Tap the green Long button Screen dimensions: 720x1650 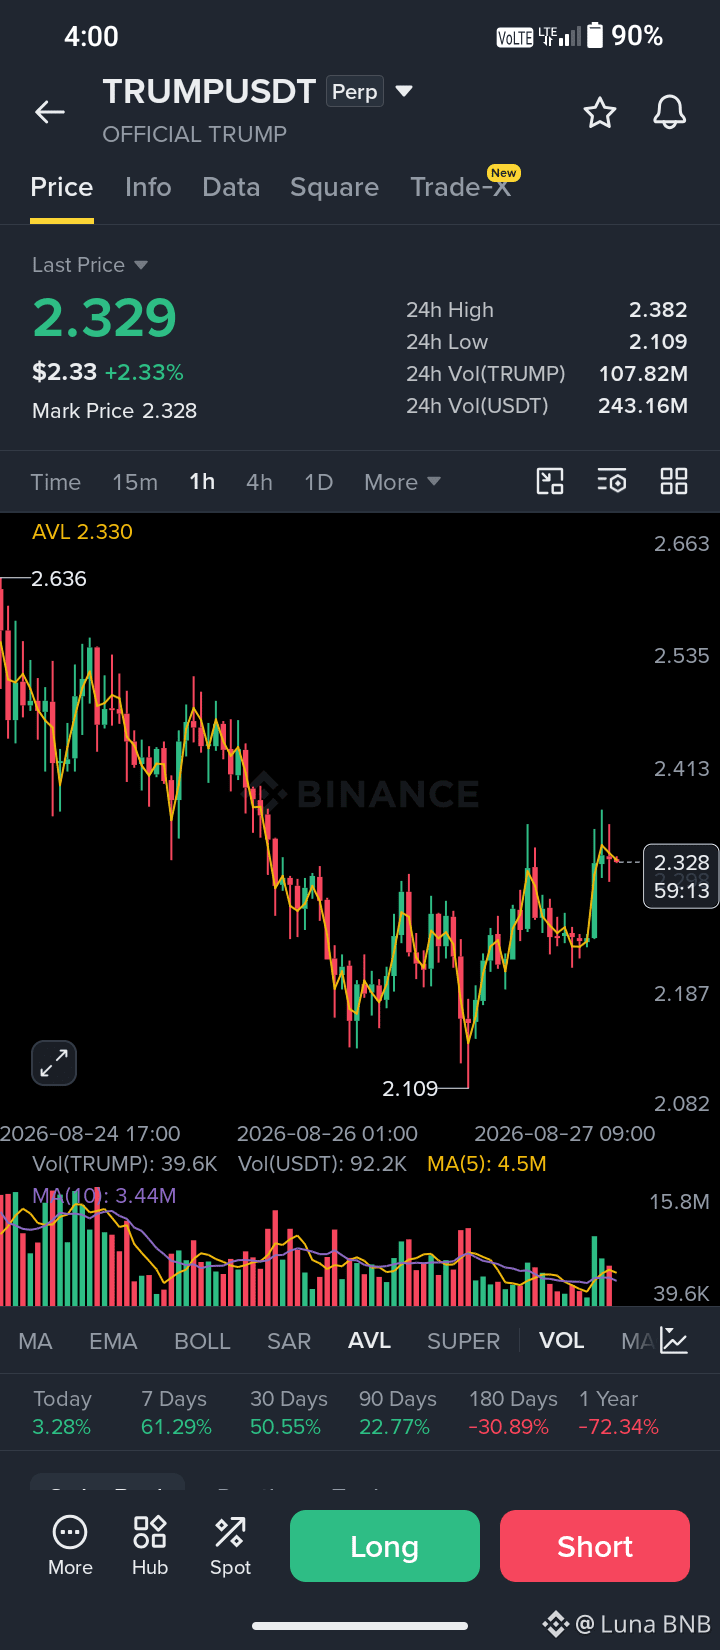tap(385, 1546)
